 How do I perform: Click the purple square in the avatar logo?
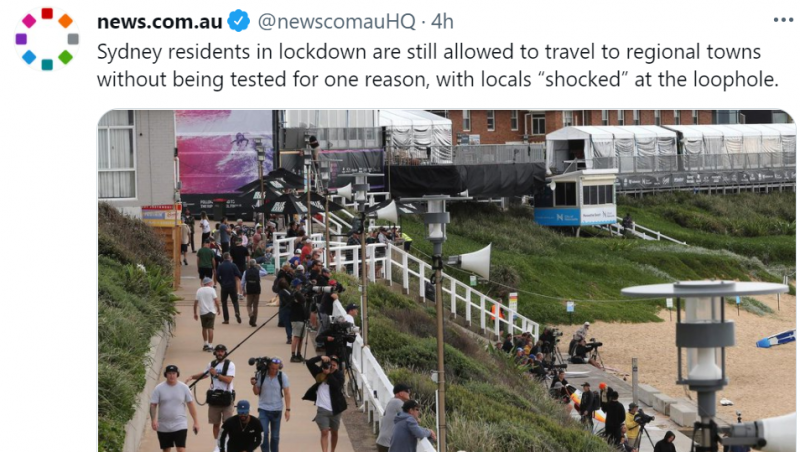tap(21, 39)
